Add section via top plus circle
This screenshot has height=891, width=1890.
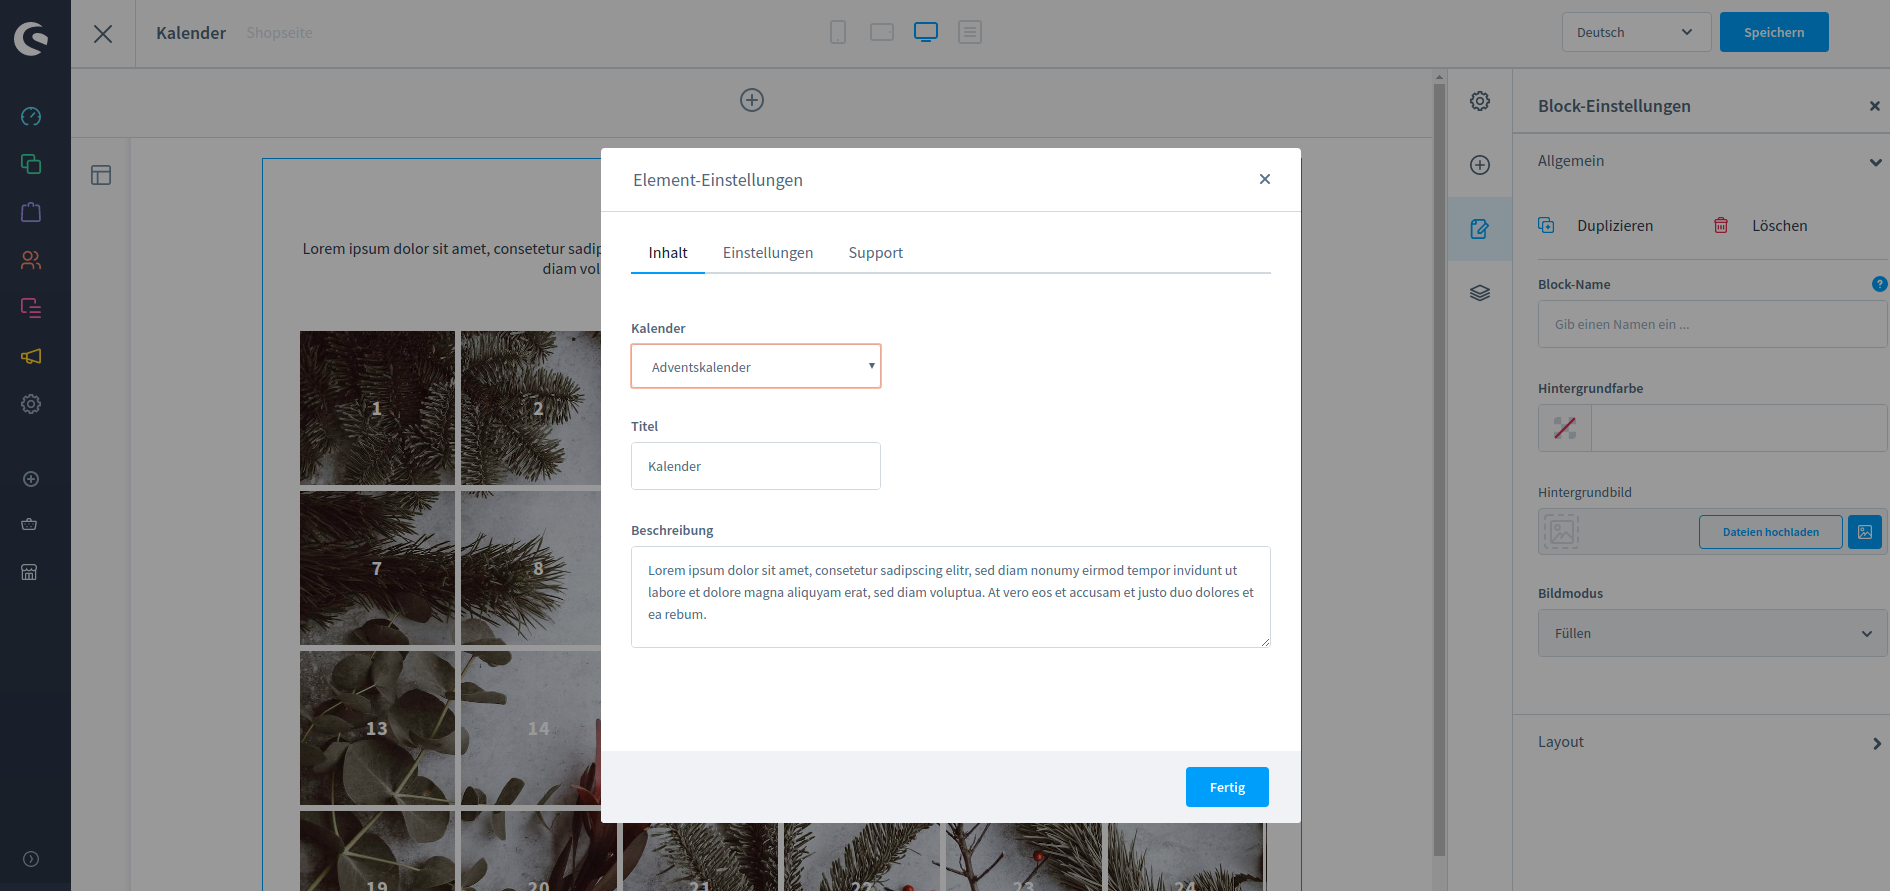752,100
